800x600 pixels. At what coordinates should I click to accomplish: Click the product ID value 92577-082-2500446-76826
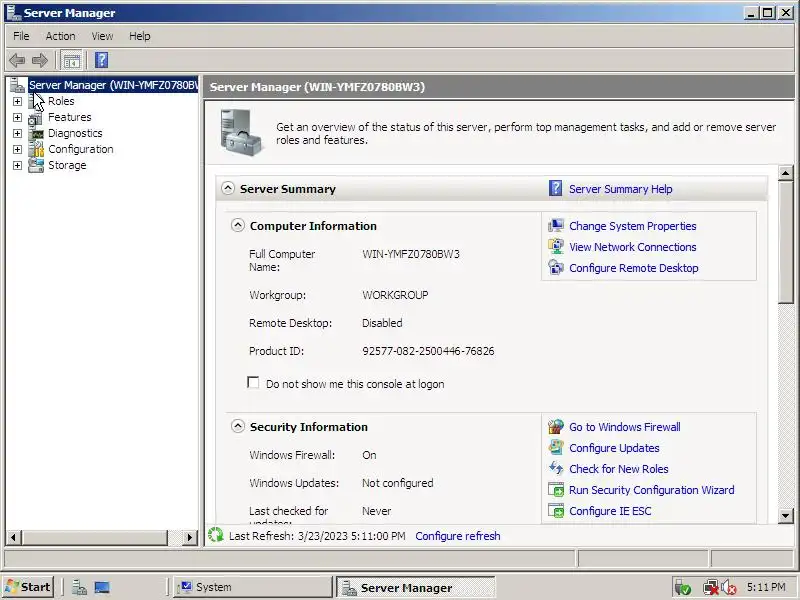[x=428, y=351]
